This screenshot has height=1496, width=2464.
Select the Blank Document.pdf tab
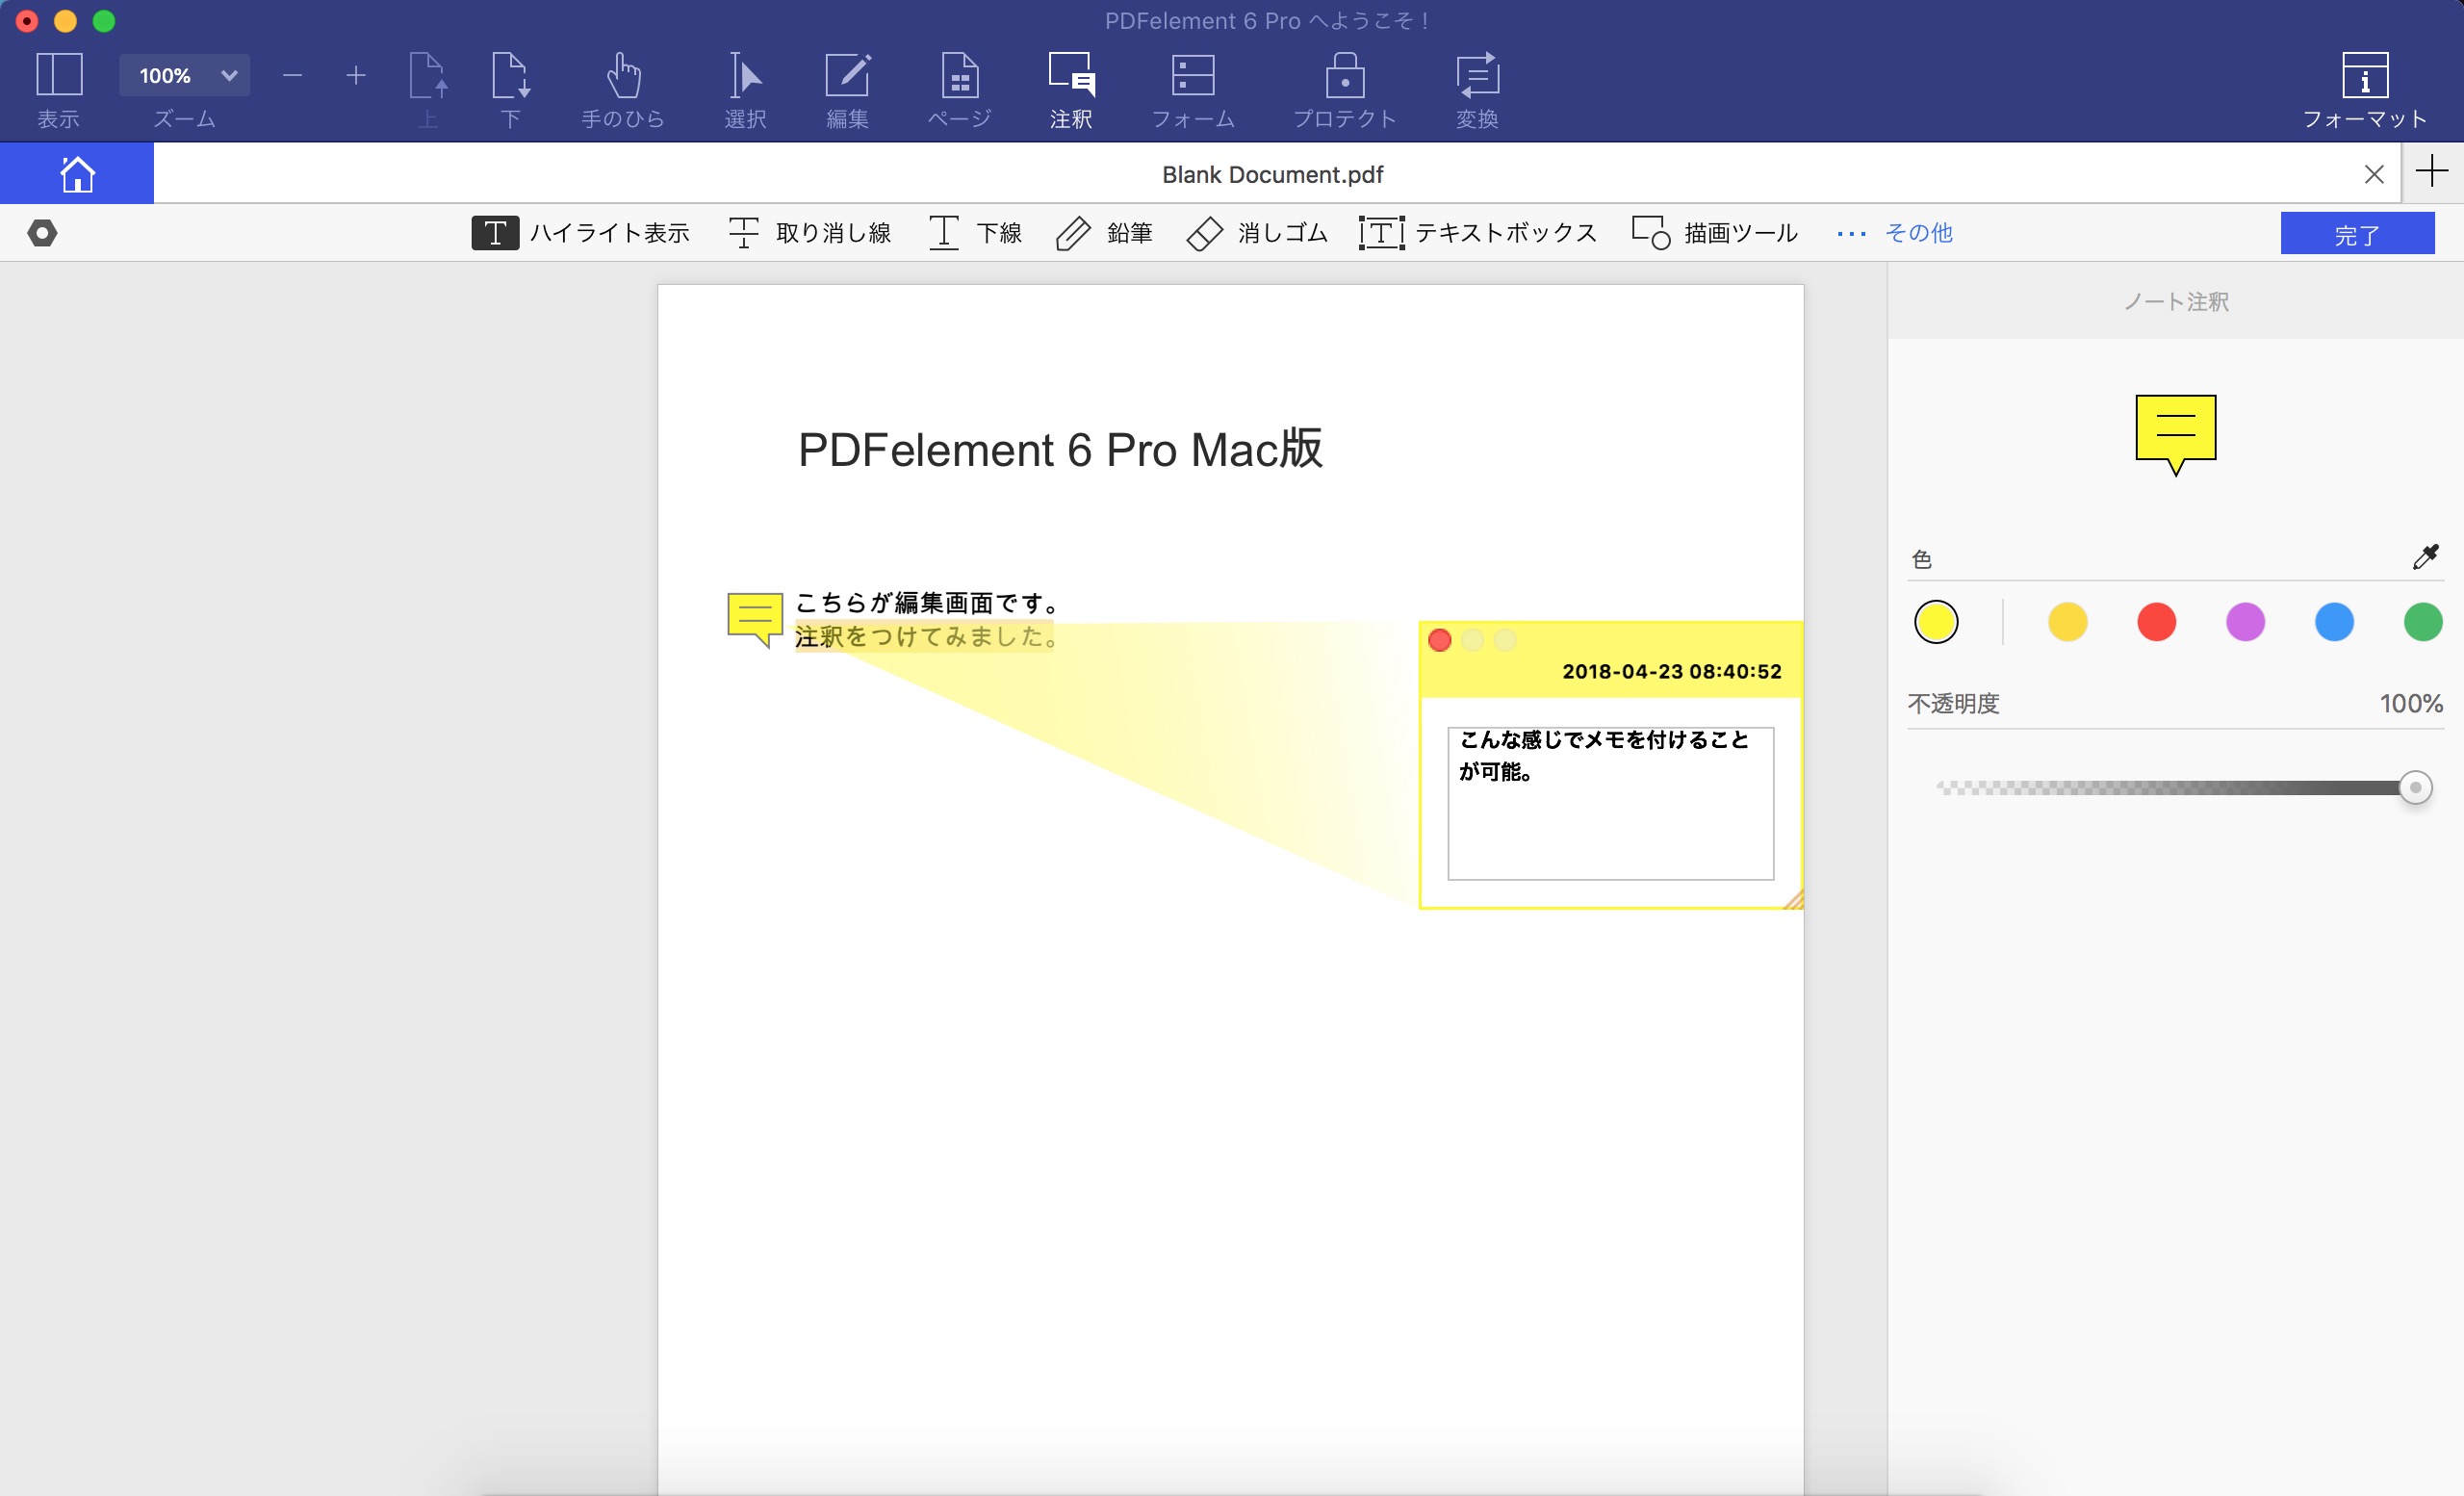pos(1272,174)
